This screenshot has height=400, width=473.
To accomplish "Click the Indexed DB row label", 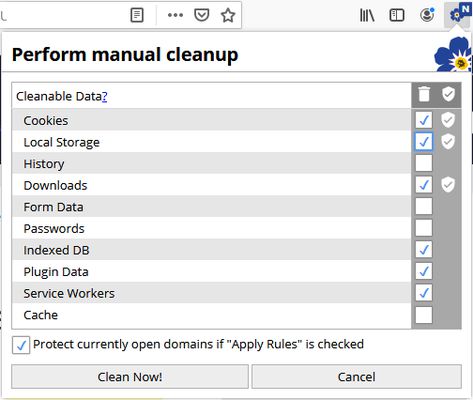I will tap(56, 250).
